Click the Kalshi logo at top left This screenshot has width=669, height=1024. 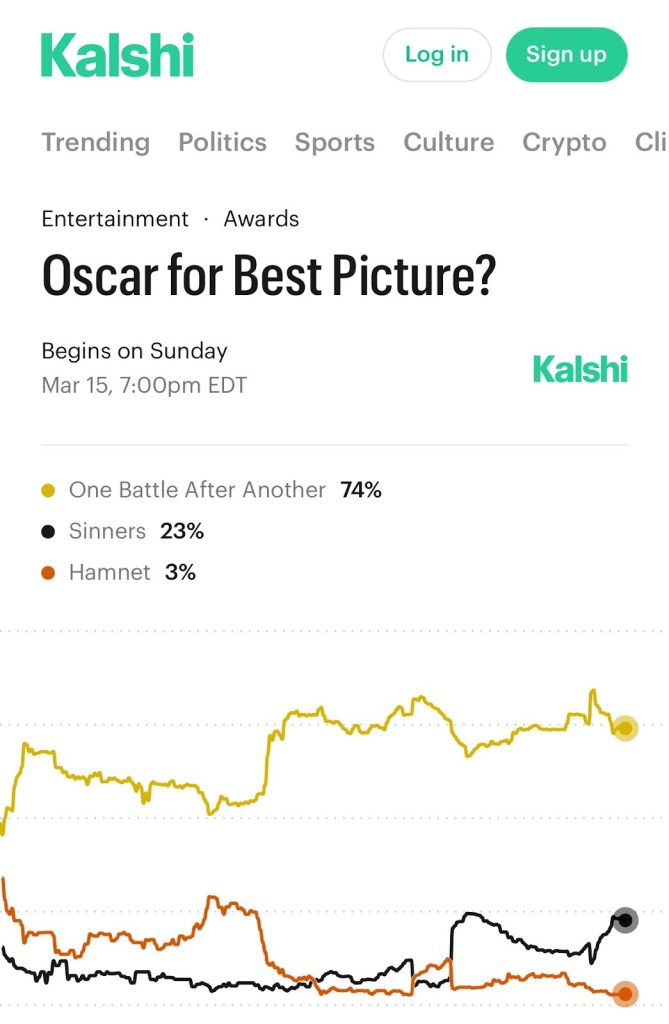(117, 55)
